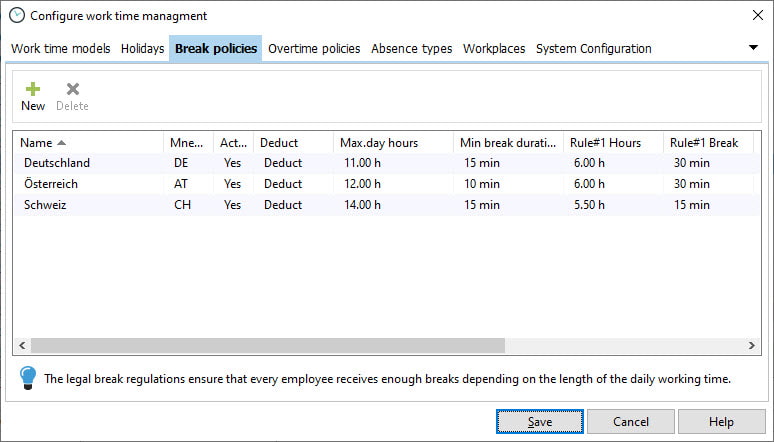Click the Save button
The image size is (774, 442).
click(540, 421)
